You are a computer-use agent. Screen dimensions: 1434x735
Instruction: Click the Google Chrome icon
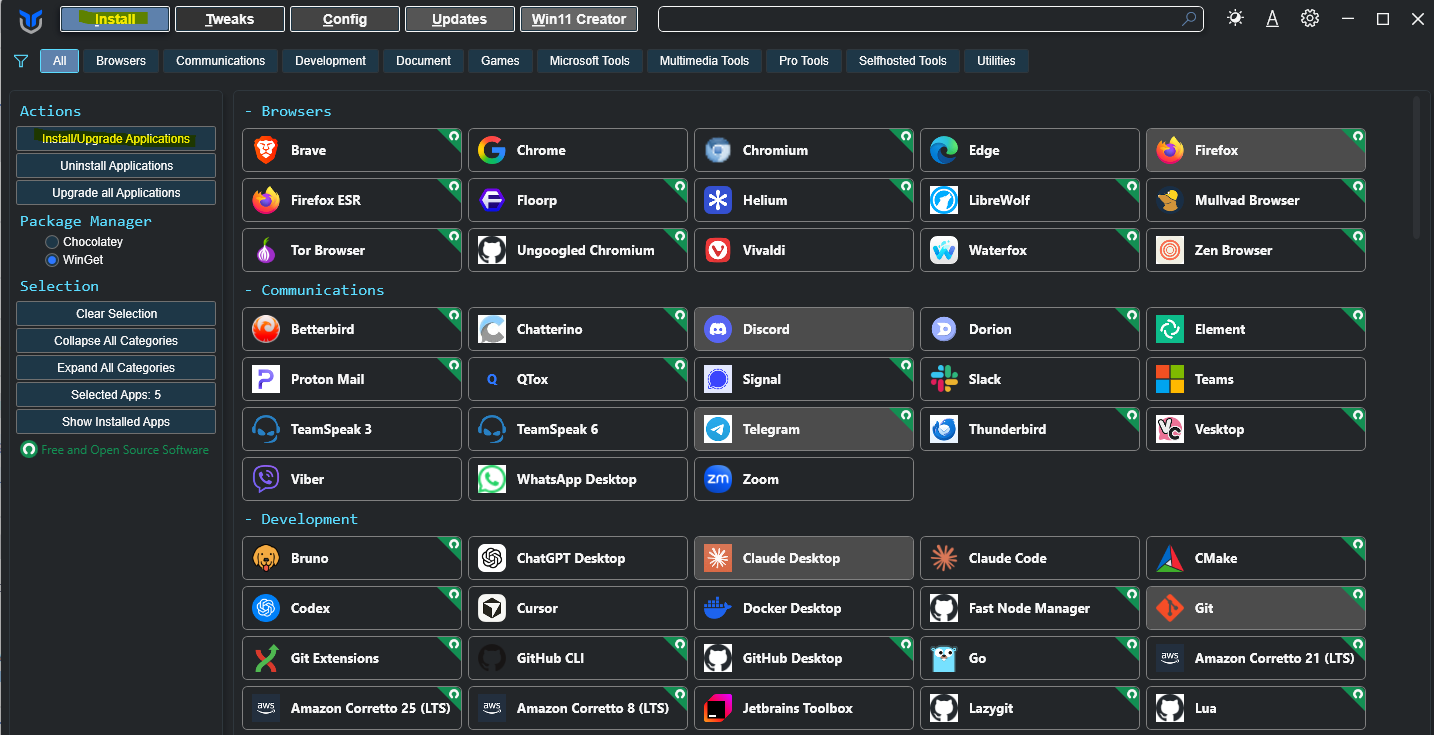(x=492, y=150)
